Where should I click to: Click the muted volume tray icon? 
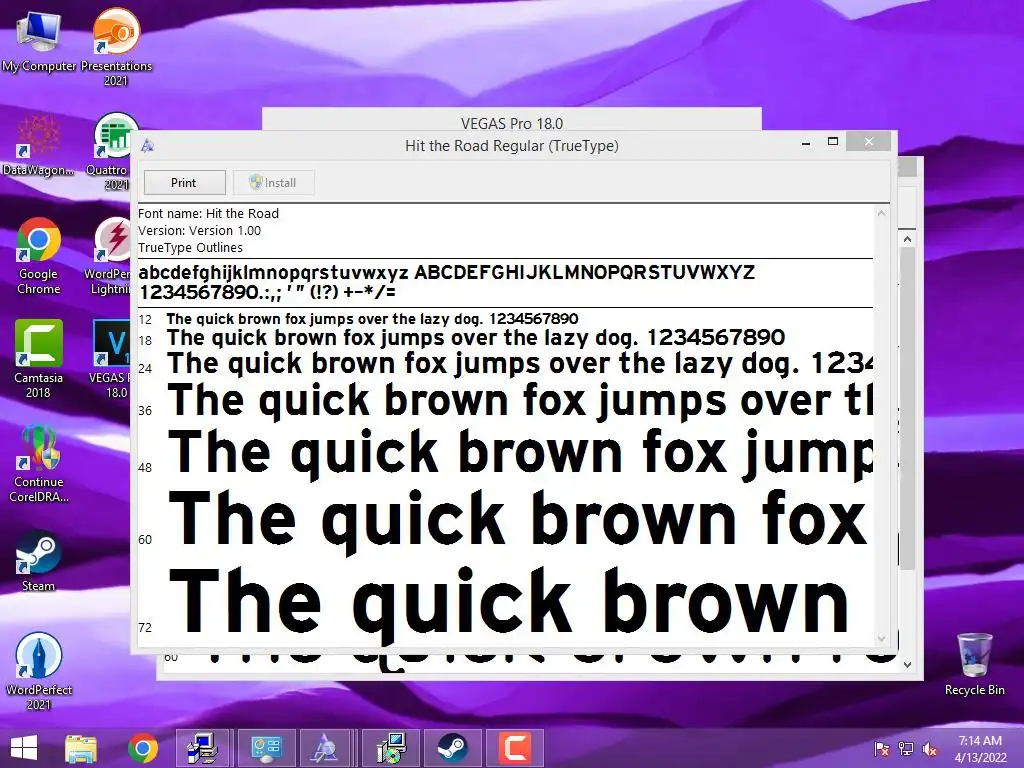(930, 749)
